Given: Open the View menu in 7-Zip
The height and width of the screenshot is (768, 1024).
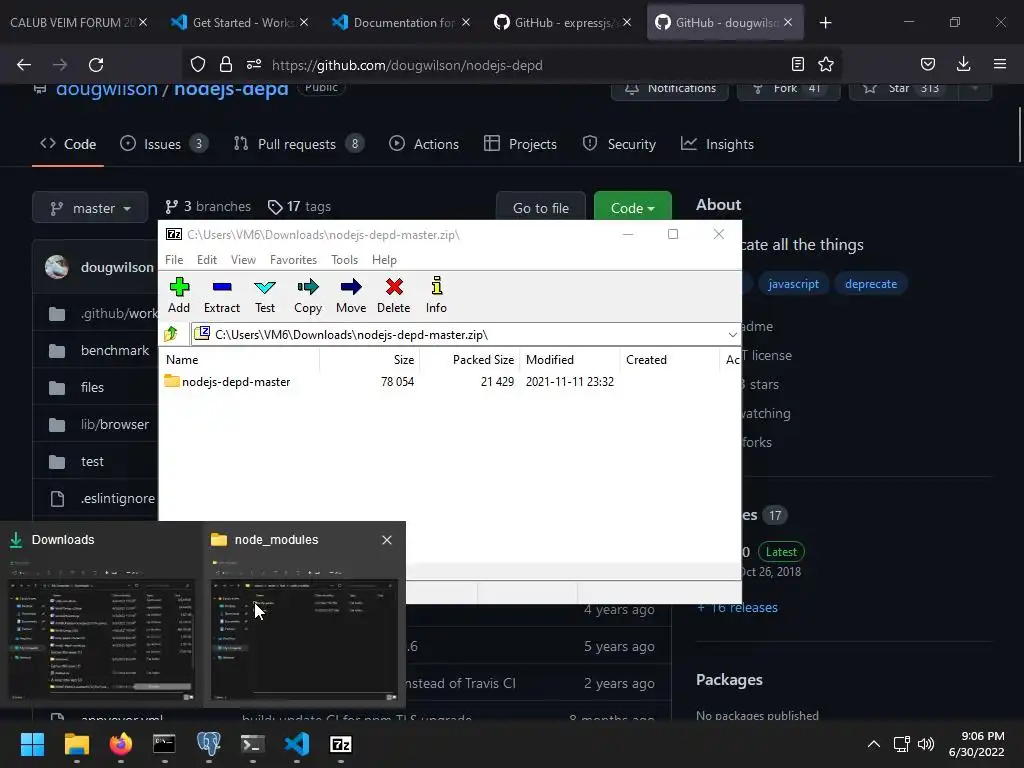Looking at the screenshot, I should pyautogui.click(x=243, y=260).
